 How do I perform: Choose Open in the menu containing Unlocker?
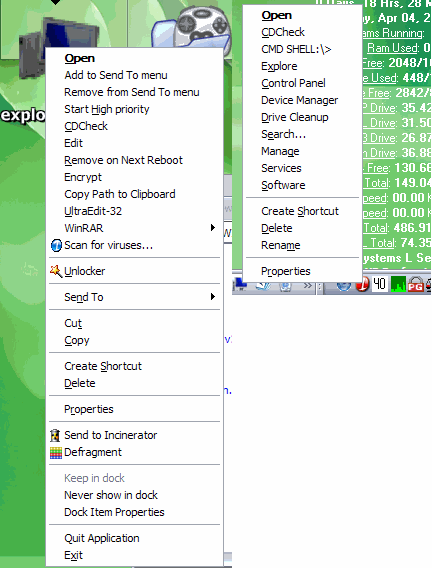[134, 58]
